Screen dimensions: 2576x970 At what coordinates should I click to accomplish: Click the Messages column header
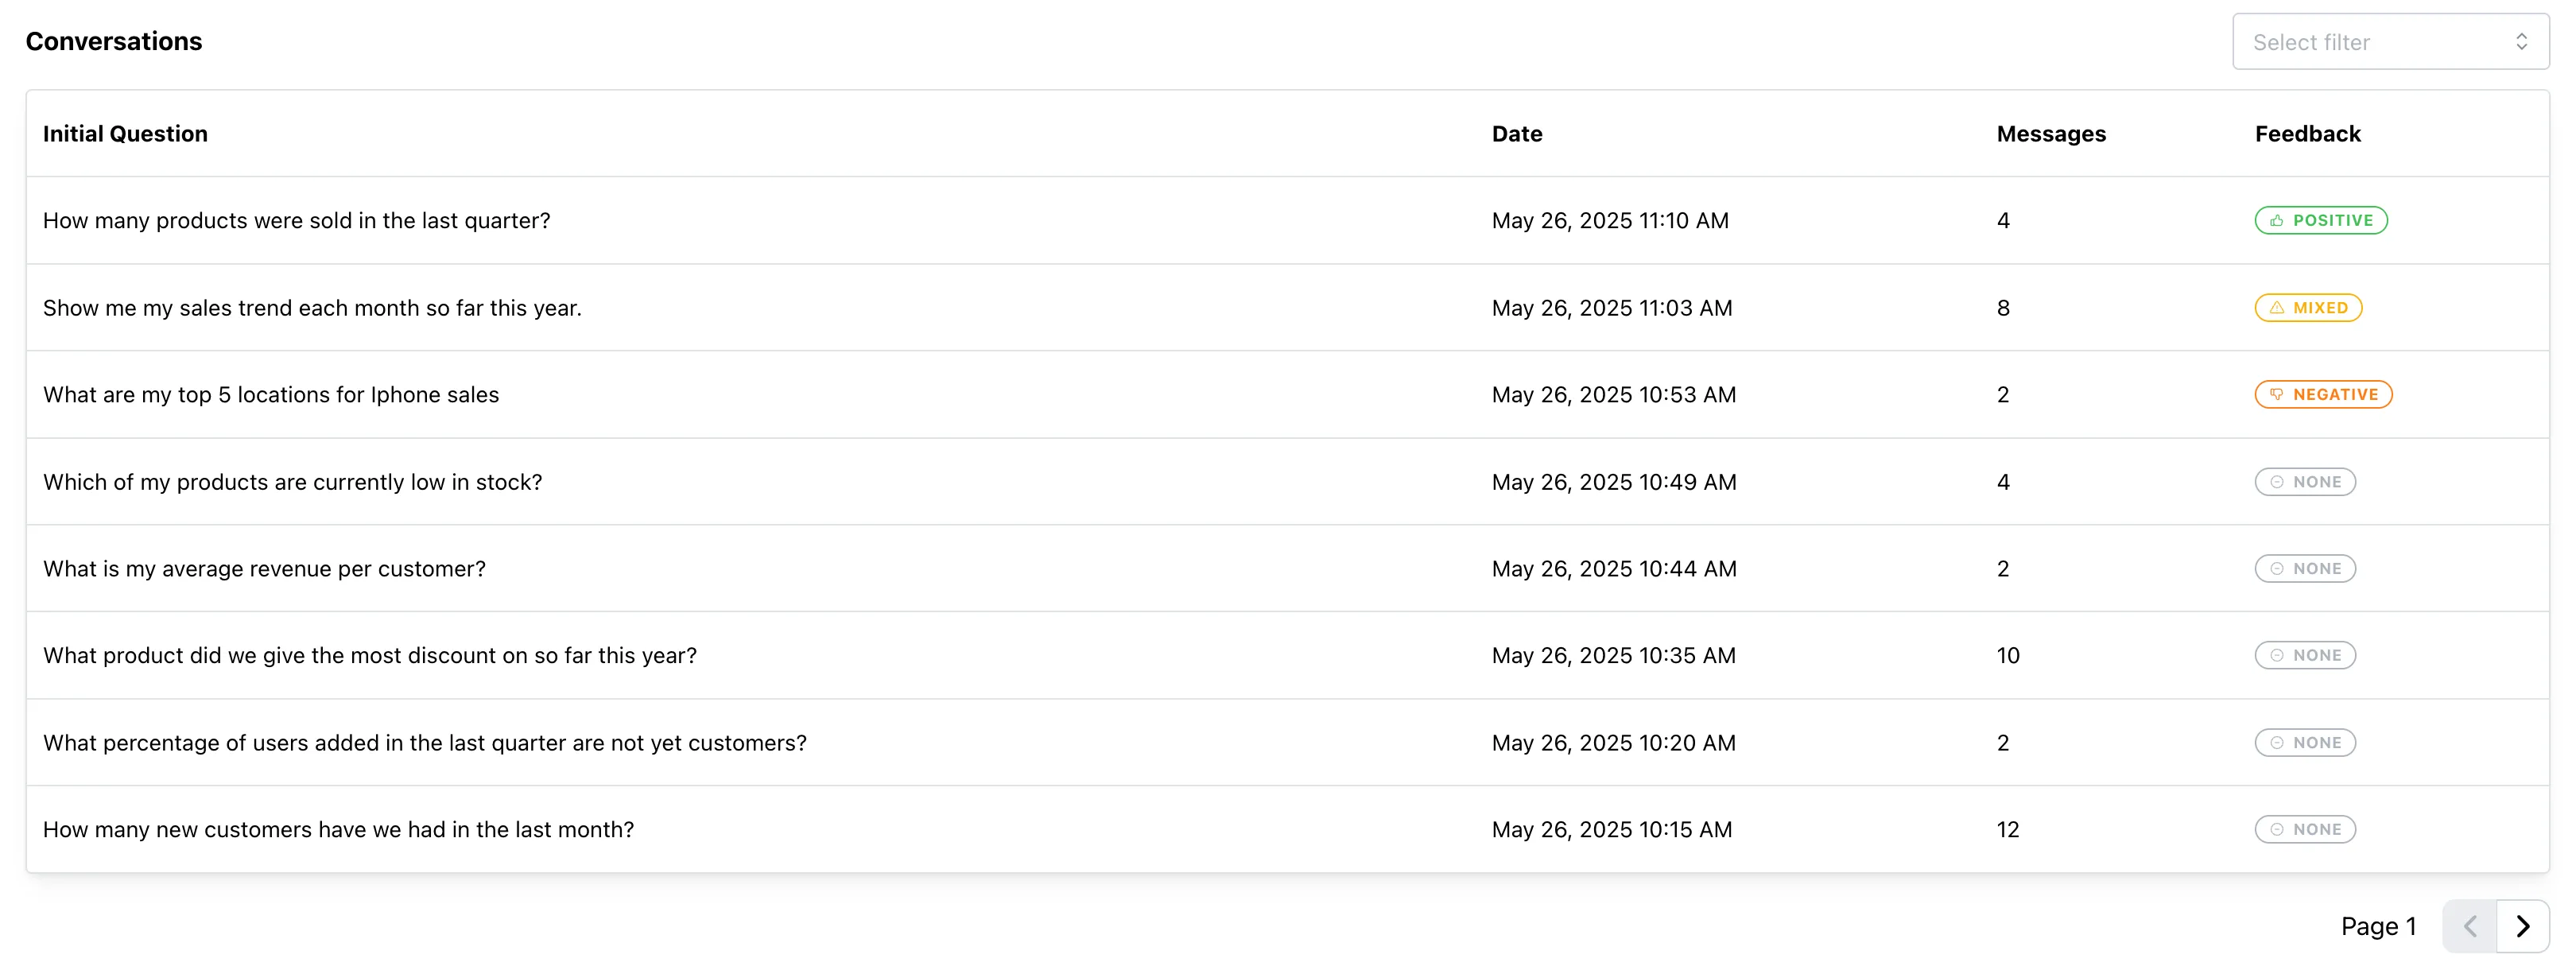[2050, 134]
